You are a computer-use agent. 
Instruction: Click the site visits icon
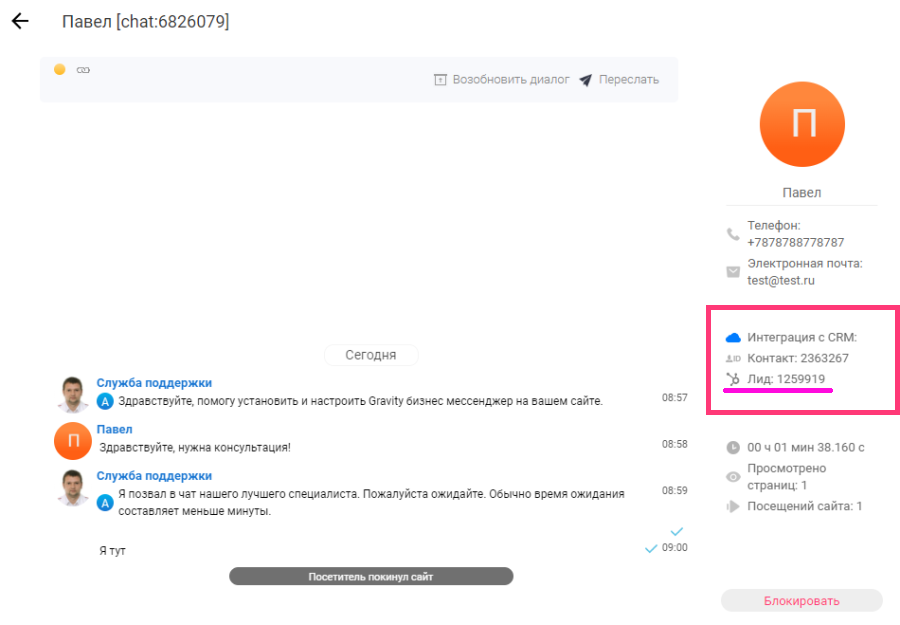click(x=733, y=506)
